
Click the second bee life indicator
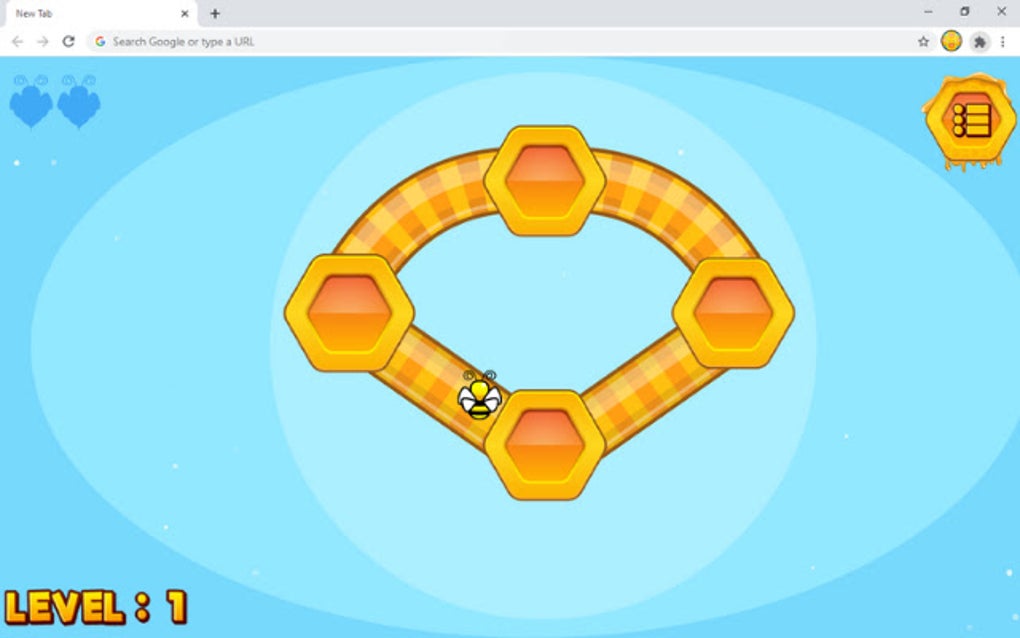tap(78, 101)
